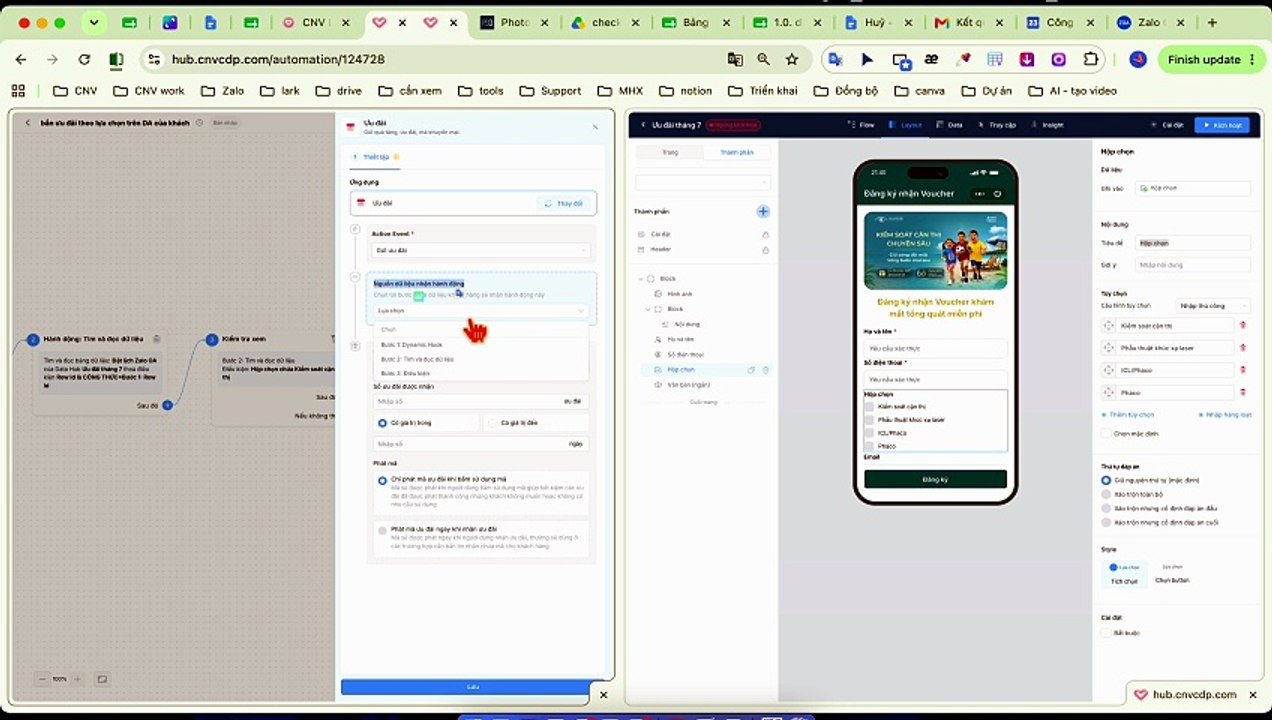Viewport: 1272px width, 720px height.
Task: Click the Gợi ý Nhập nội dung field
Action: [x=1193, y=265]
